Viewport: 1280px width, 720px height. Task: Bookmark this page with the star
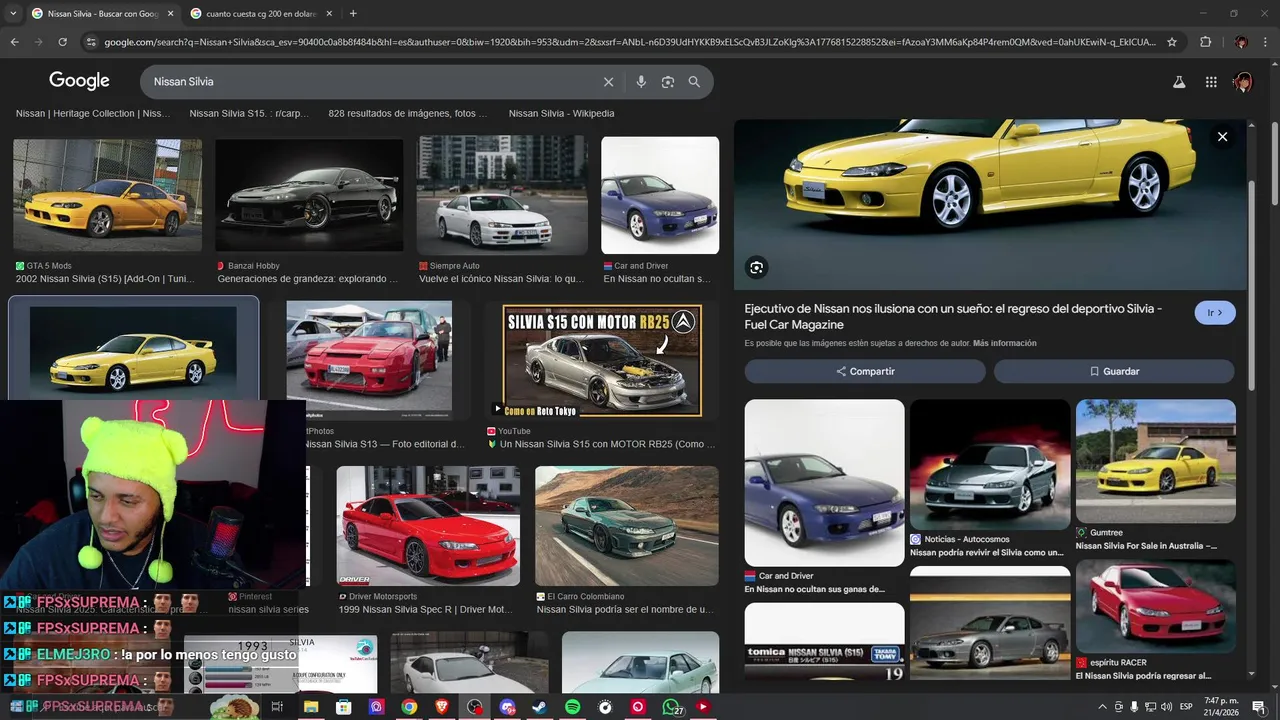pos(1172,42)
